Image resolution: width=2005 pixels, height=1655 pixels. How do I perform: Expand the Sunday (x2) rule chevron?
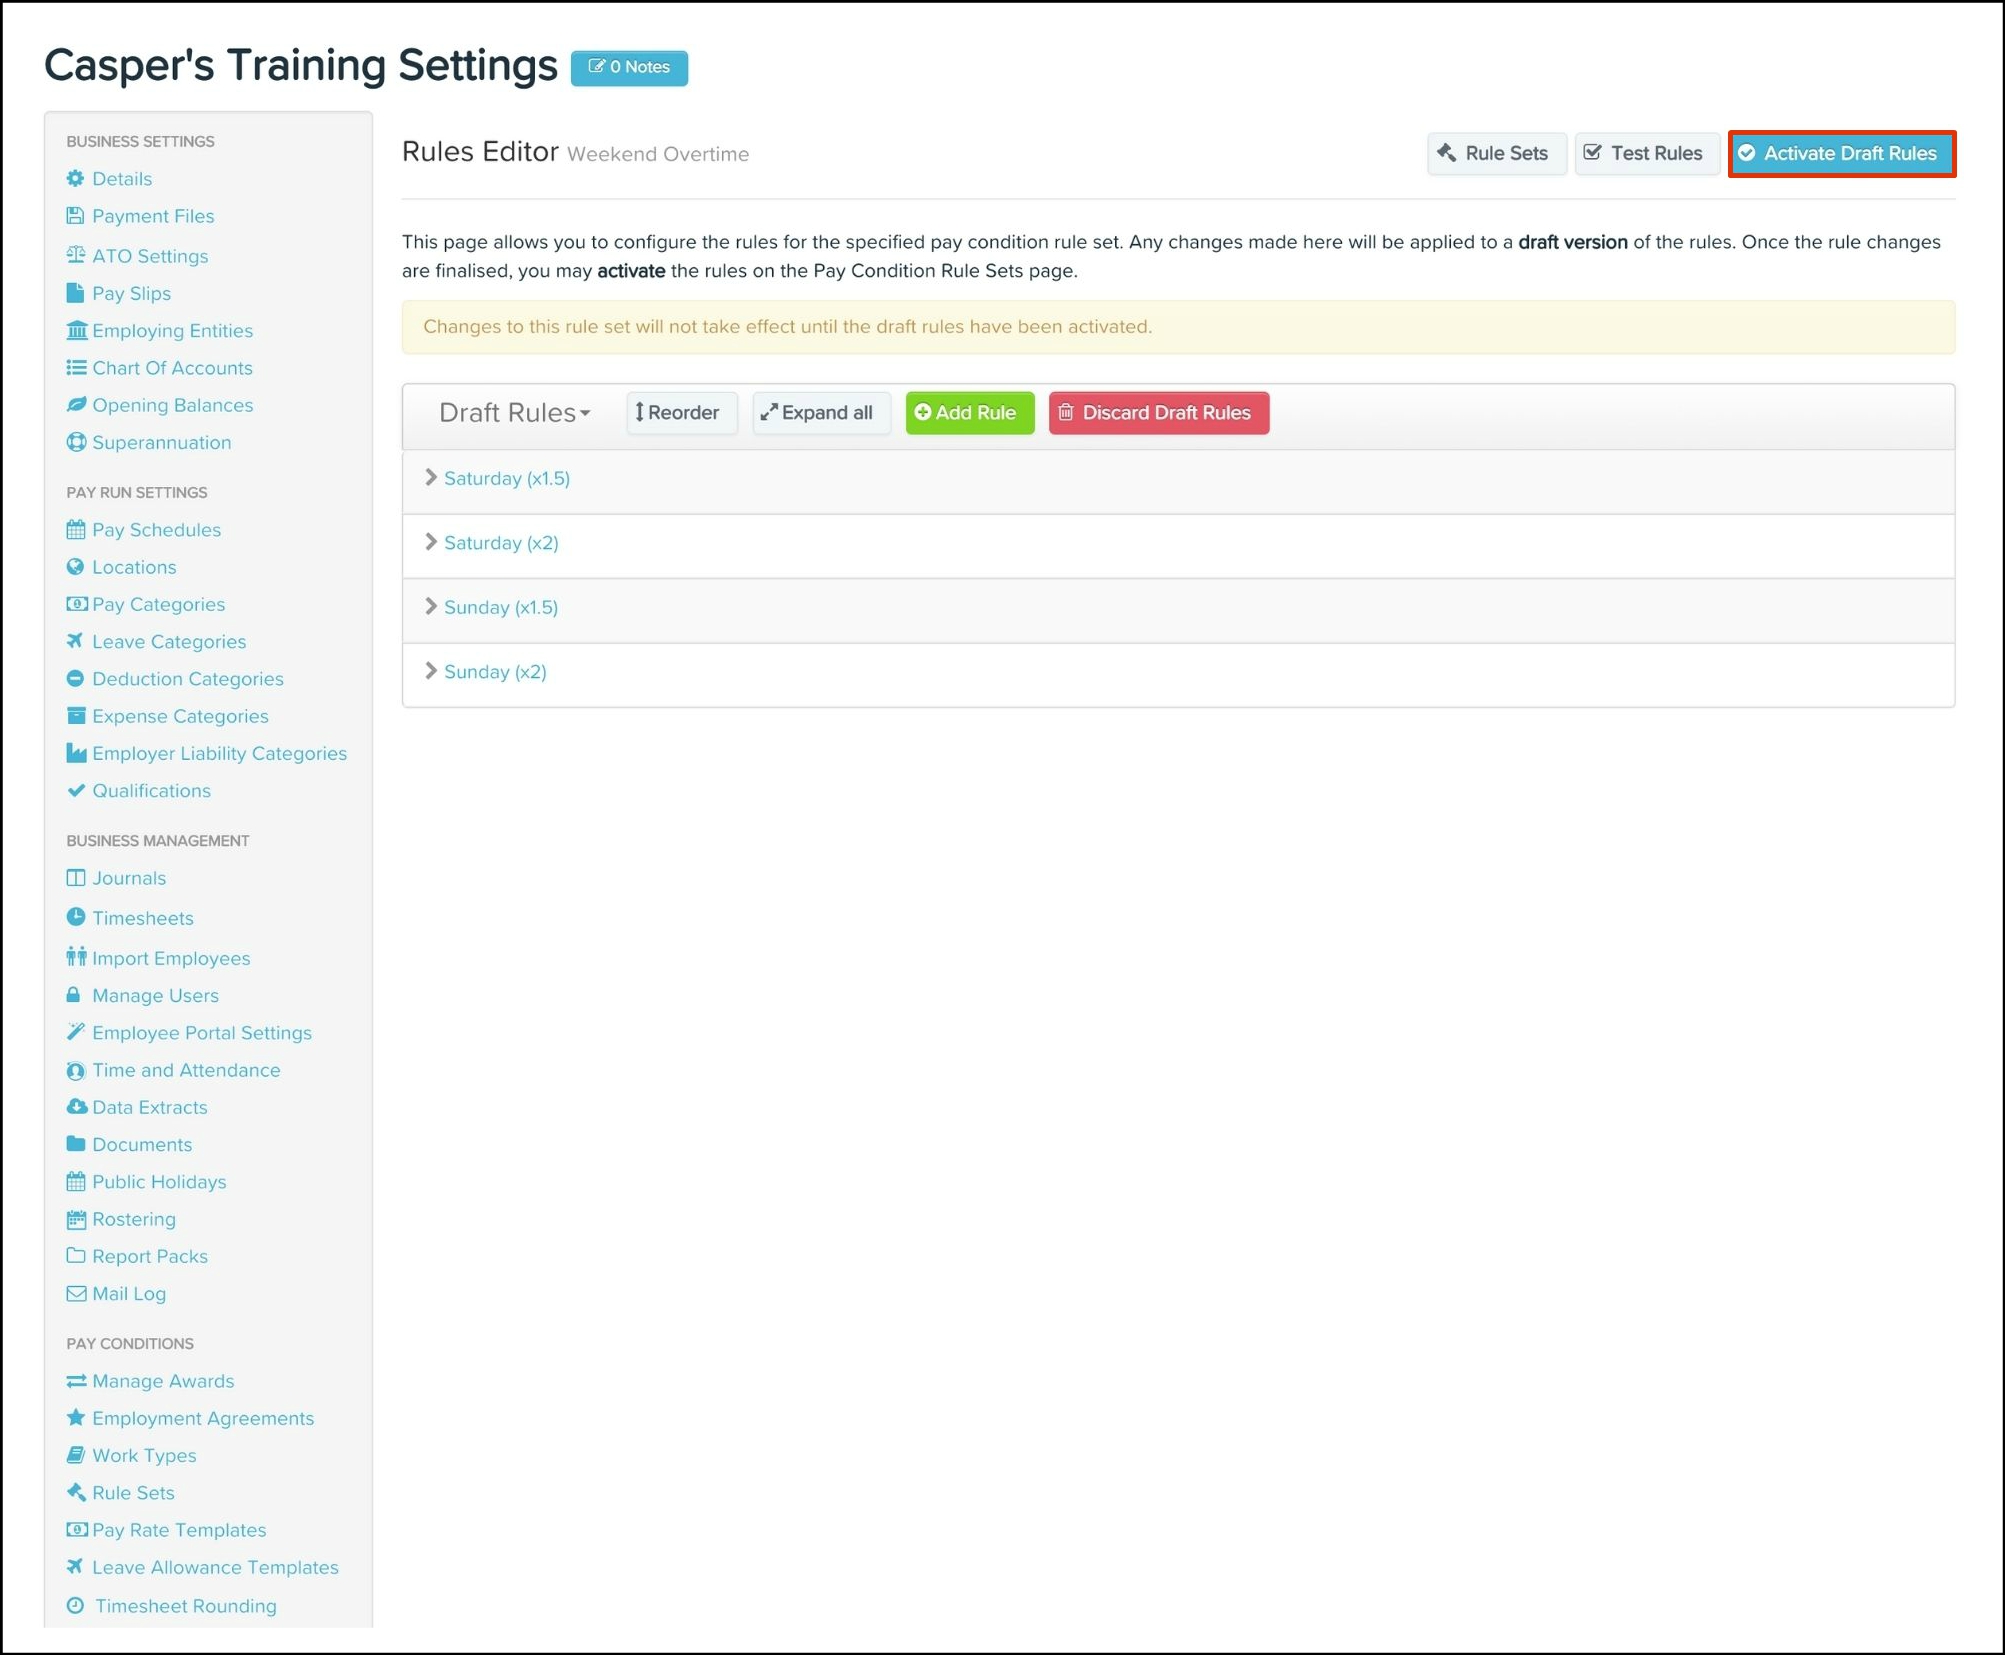tap(431, 671)
